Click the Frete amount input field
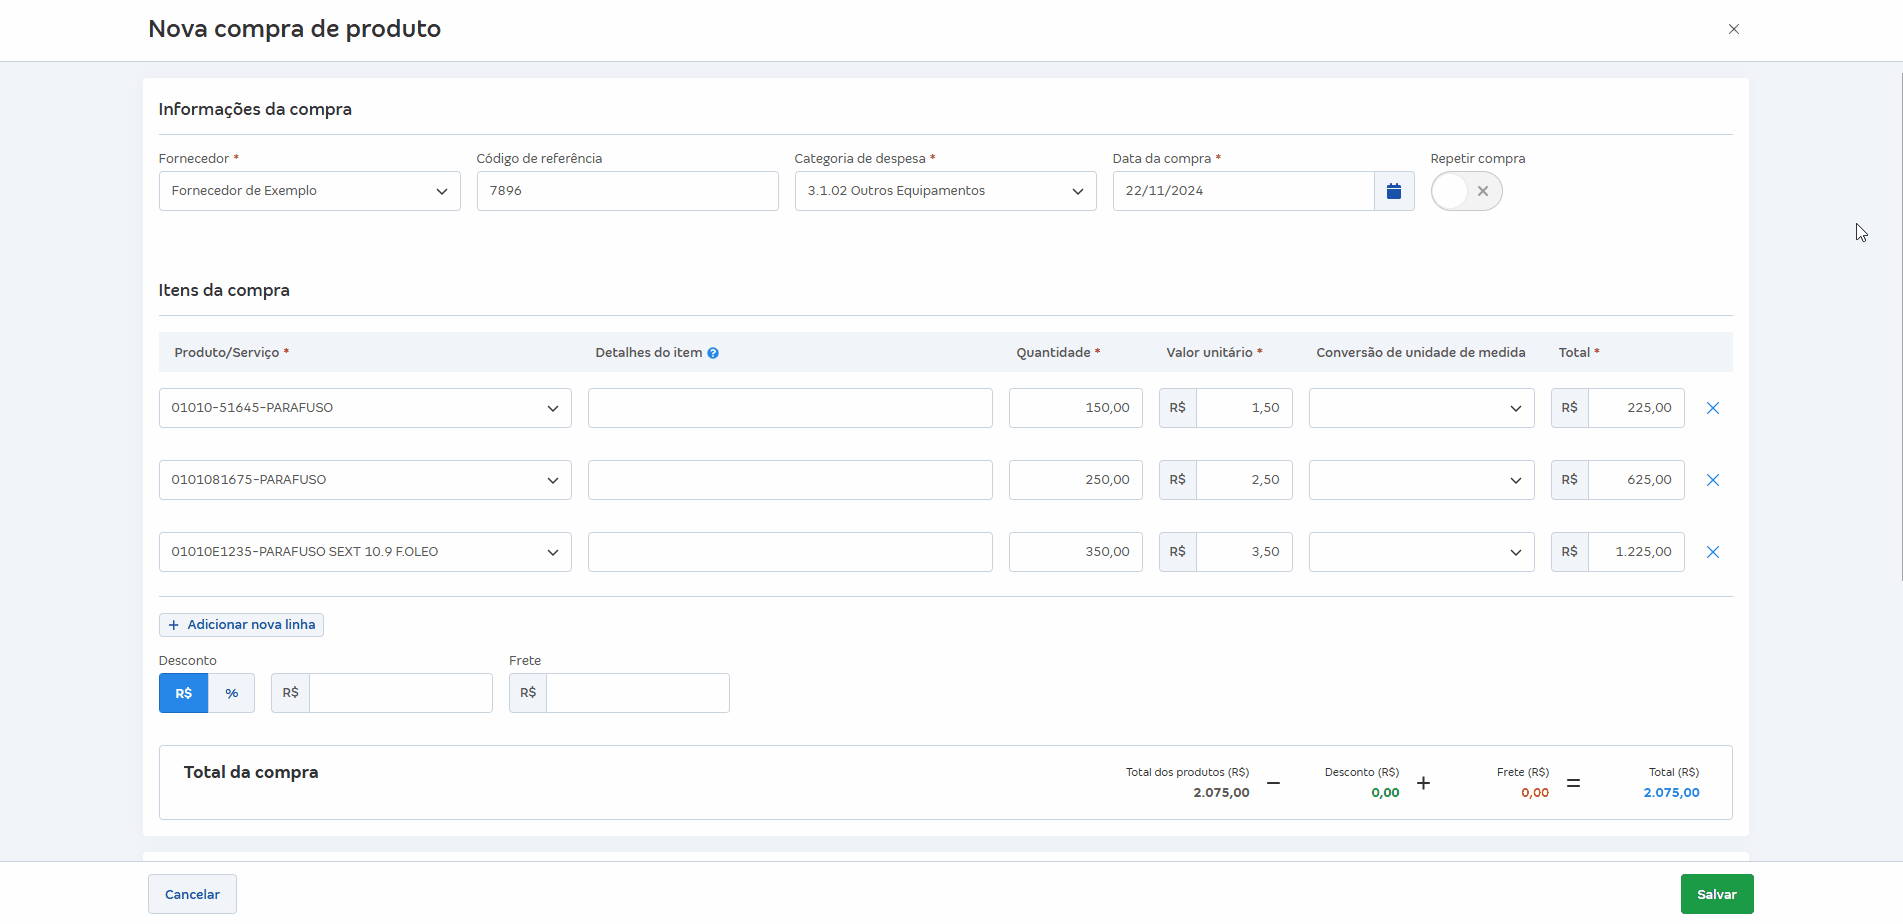Screen dimensions: 1903x924 click(638, 693)
